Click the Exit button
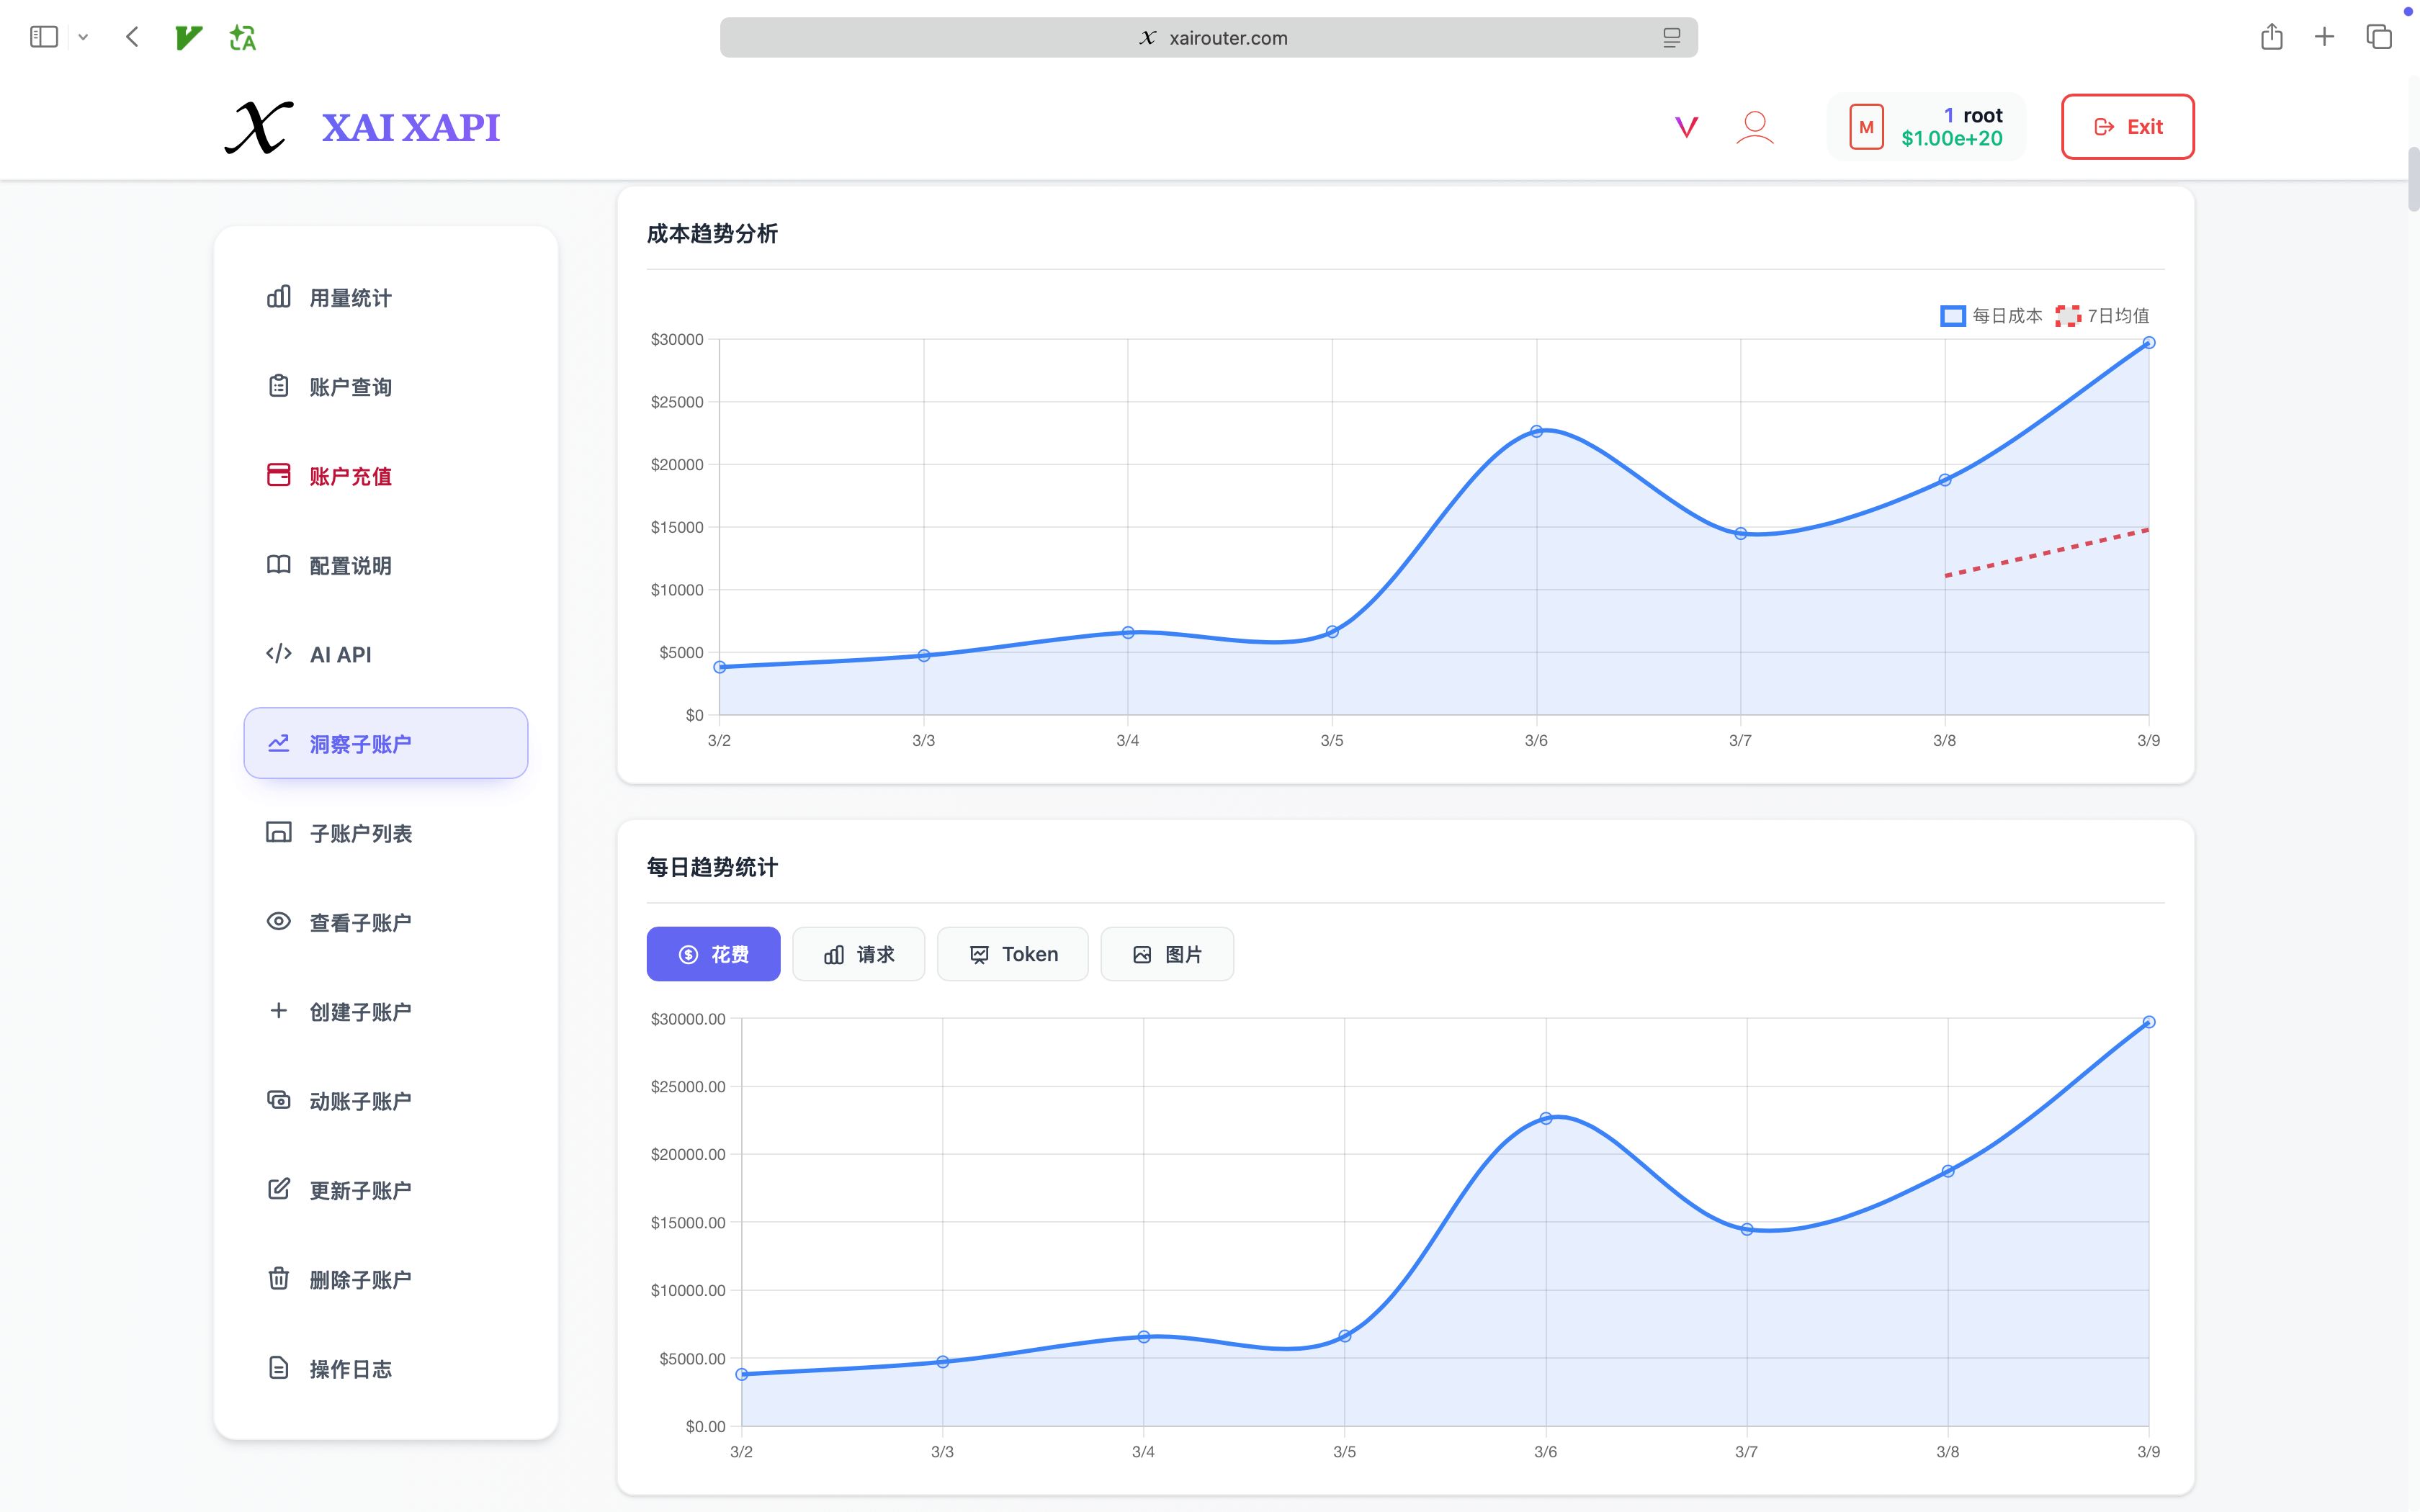 [x=2127, y=127]
